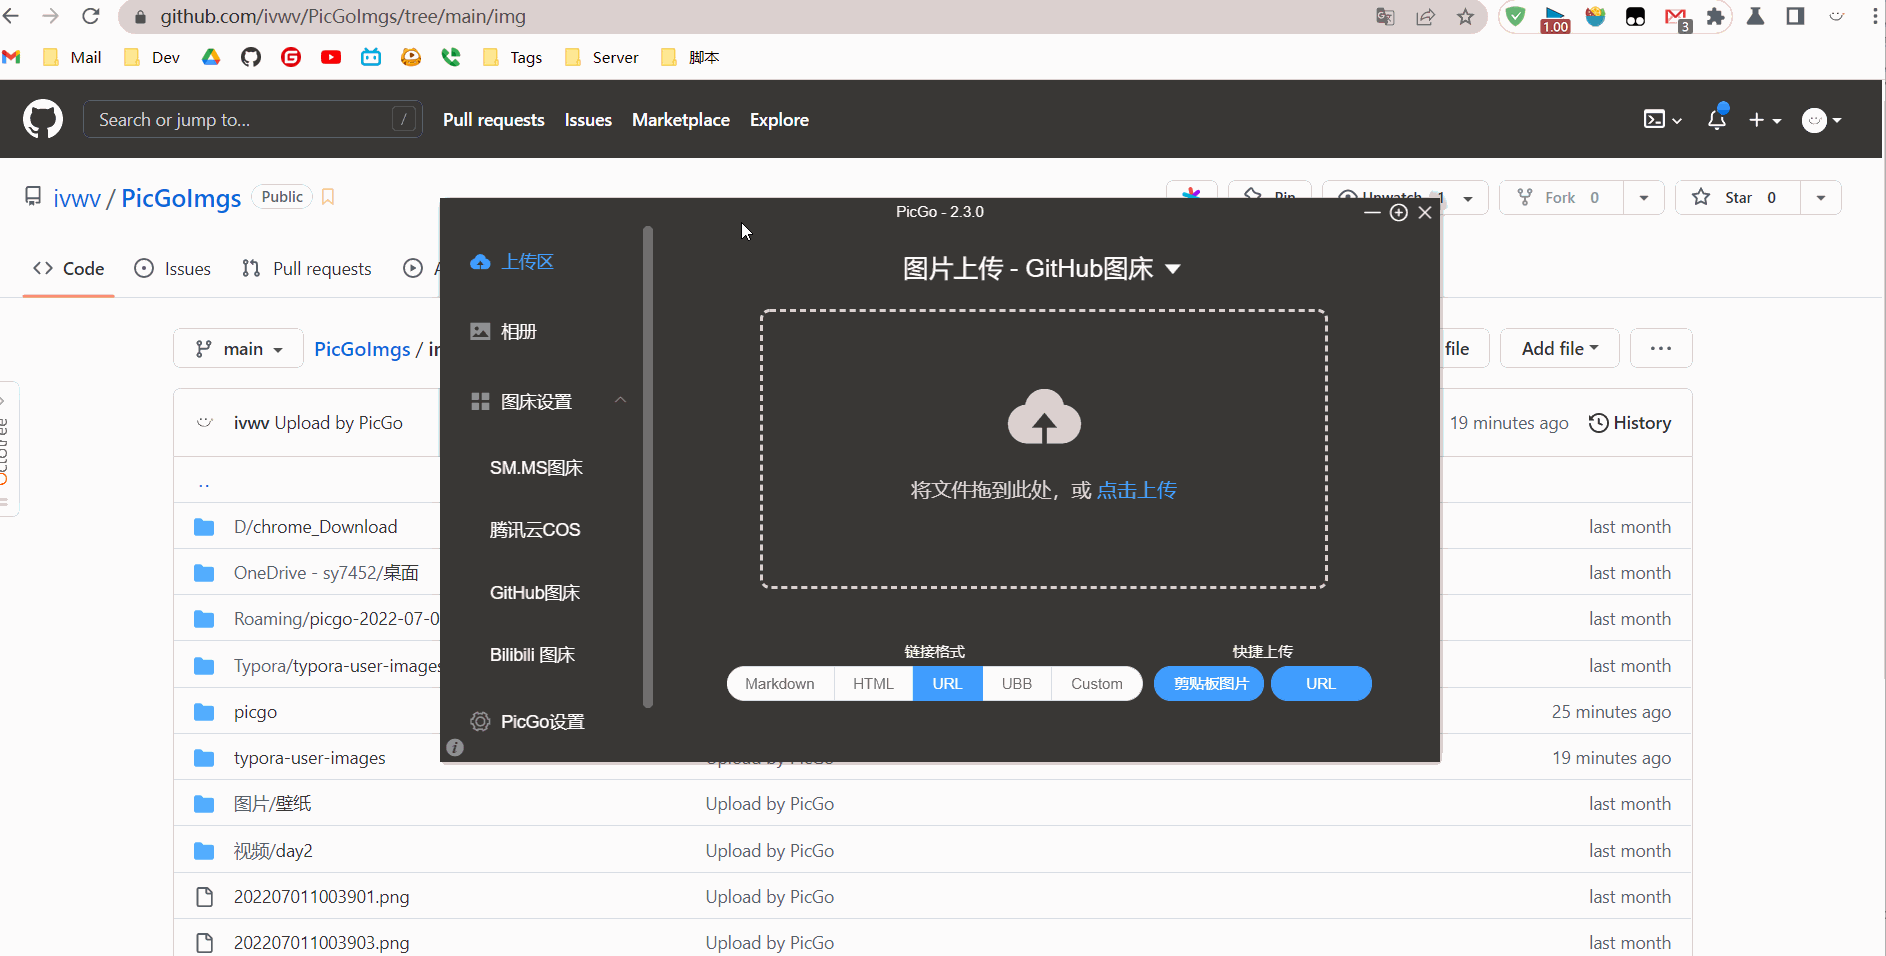Switch to the repository Code tab
This screenshot has height=956, width=1886.
[69, 269]
